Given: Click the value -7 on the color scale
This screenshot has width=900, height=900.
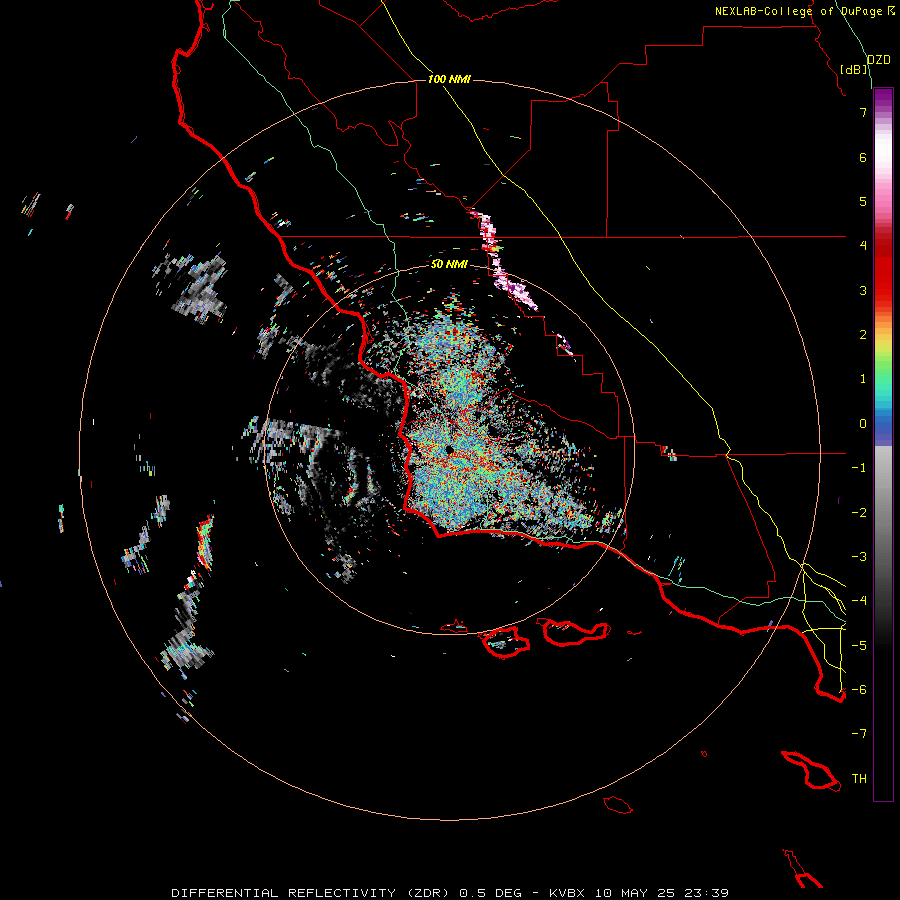Looking at the screenshot, I should pyautogui.click(x=859, y=734).
